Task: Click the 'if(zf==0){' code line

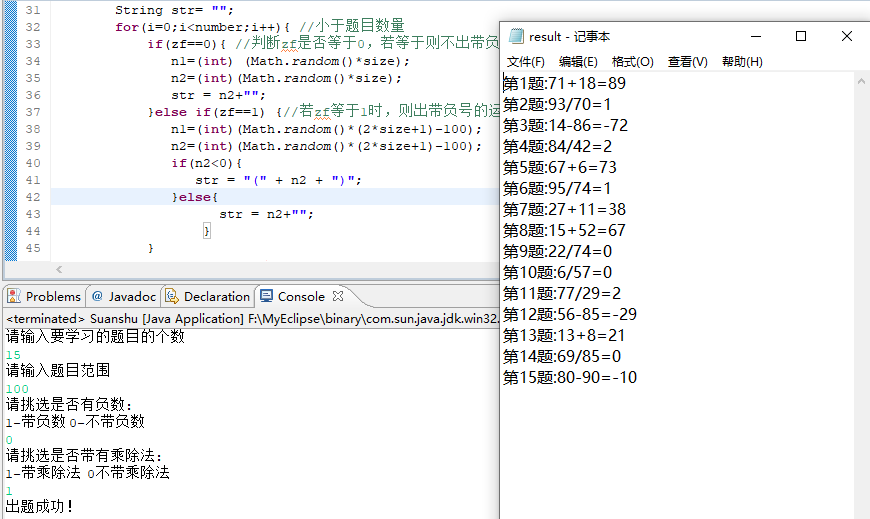Action: [x=186, y=44]
